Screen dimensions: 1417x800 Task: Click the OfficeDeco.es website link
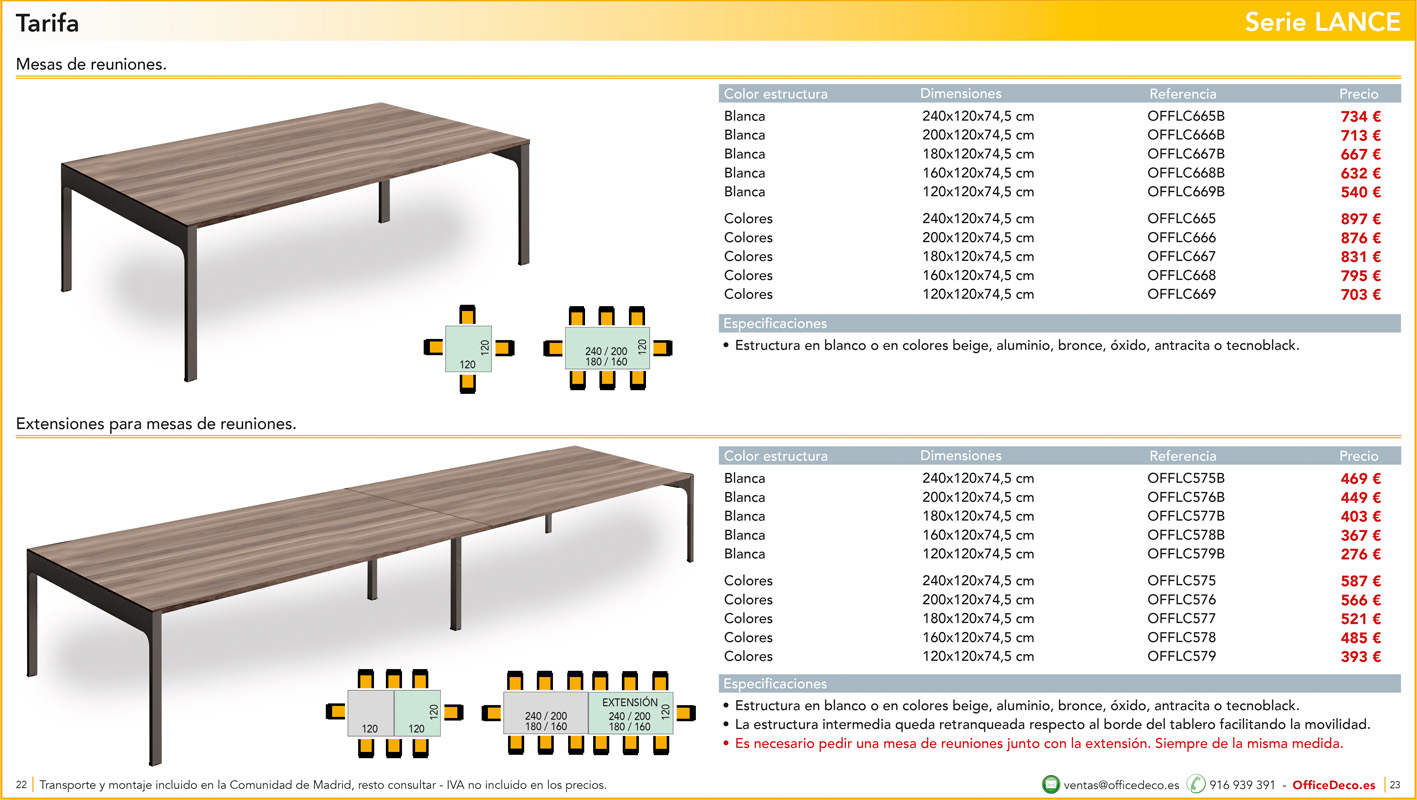pyautogui.click(x=1334, y=785)
